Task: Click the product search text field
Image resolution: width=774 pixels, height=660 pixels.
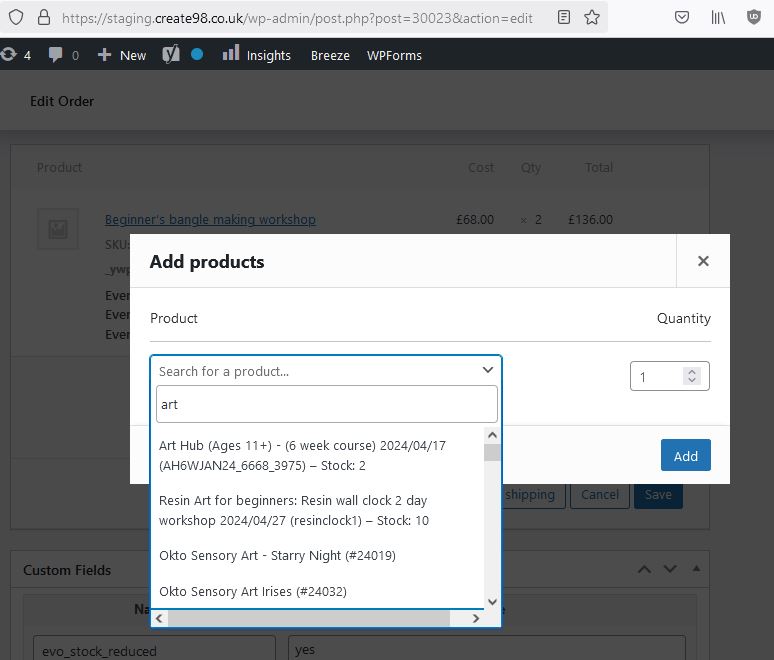Action: pos(326,404)
